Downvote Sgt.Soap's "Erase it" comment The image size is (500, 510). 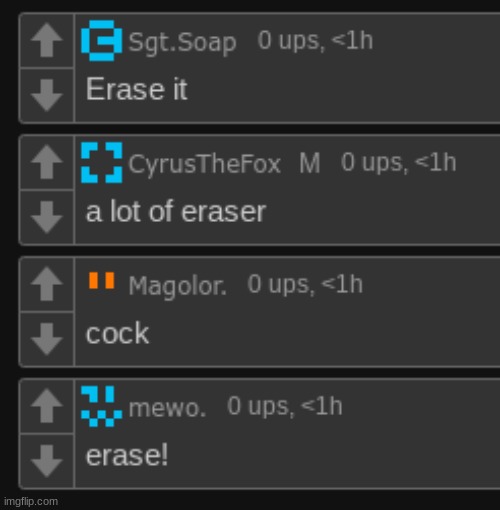click(x=47, y=95)
